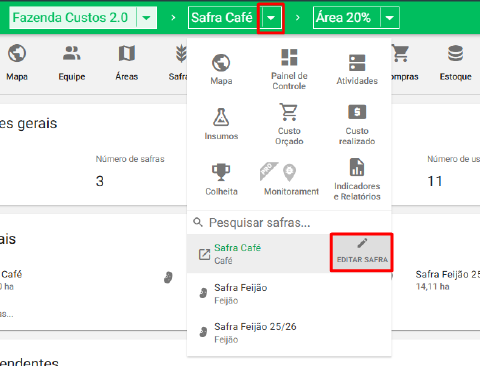Click the bean icon beside Safra Feijão 25/26

pos(203,332)
